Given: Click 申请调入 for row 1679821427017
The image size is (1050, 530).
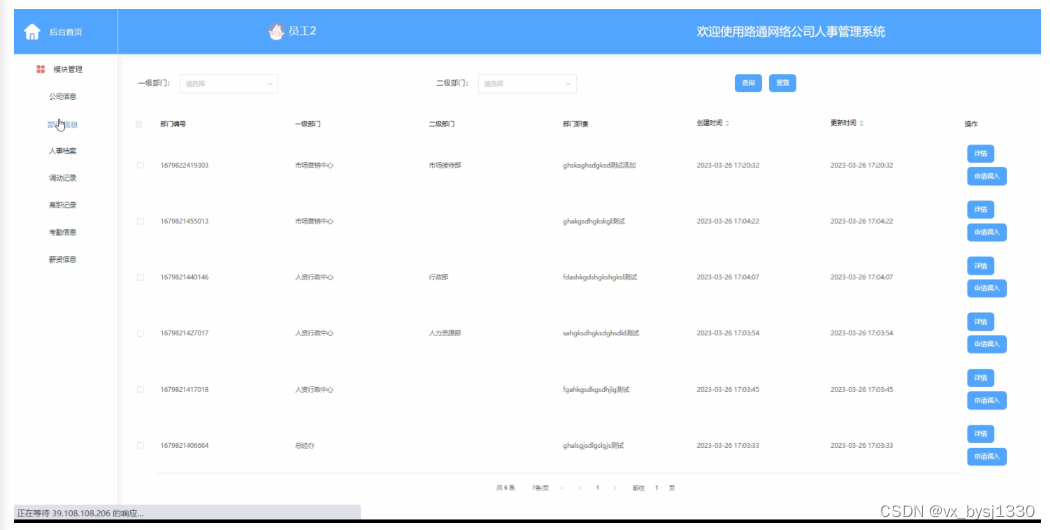Looking at the screenshot, I should [986, 344].
